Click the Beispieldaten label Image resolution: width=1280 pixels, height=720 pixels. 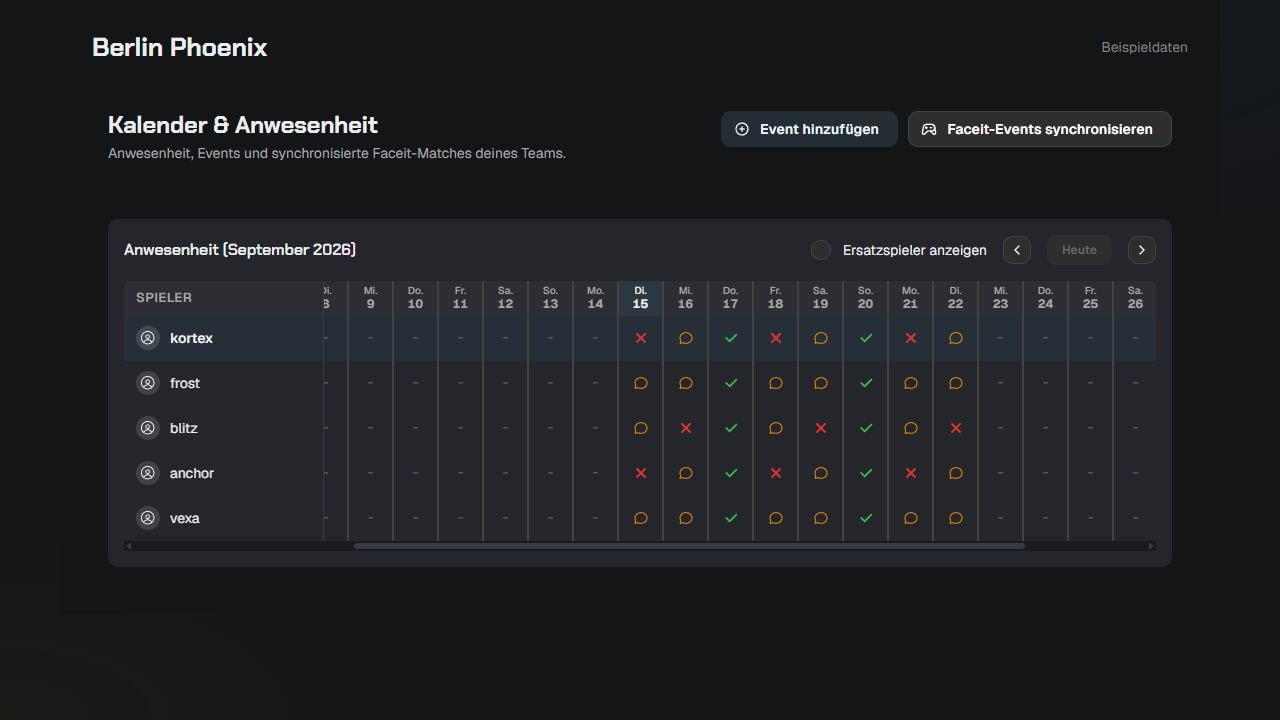point(1144,47)
